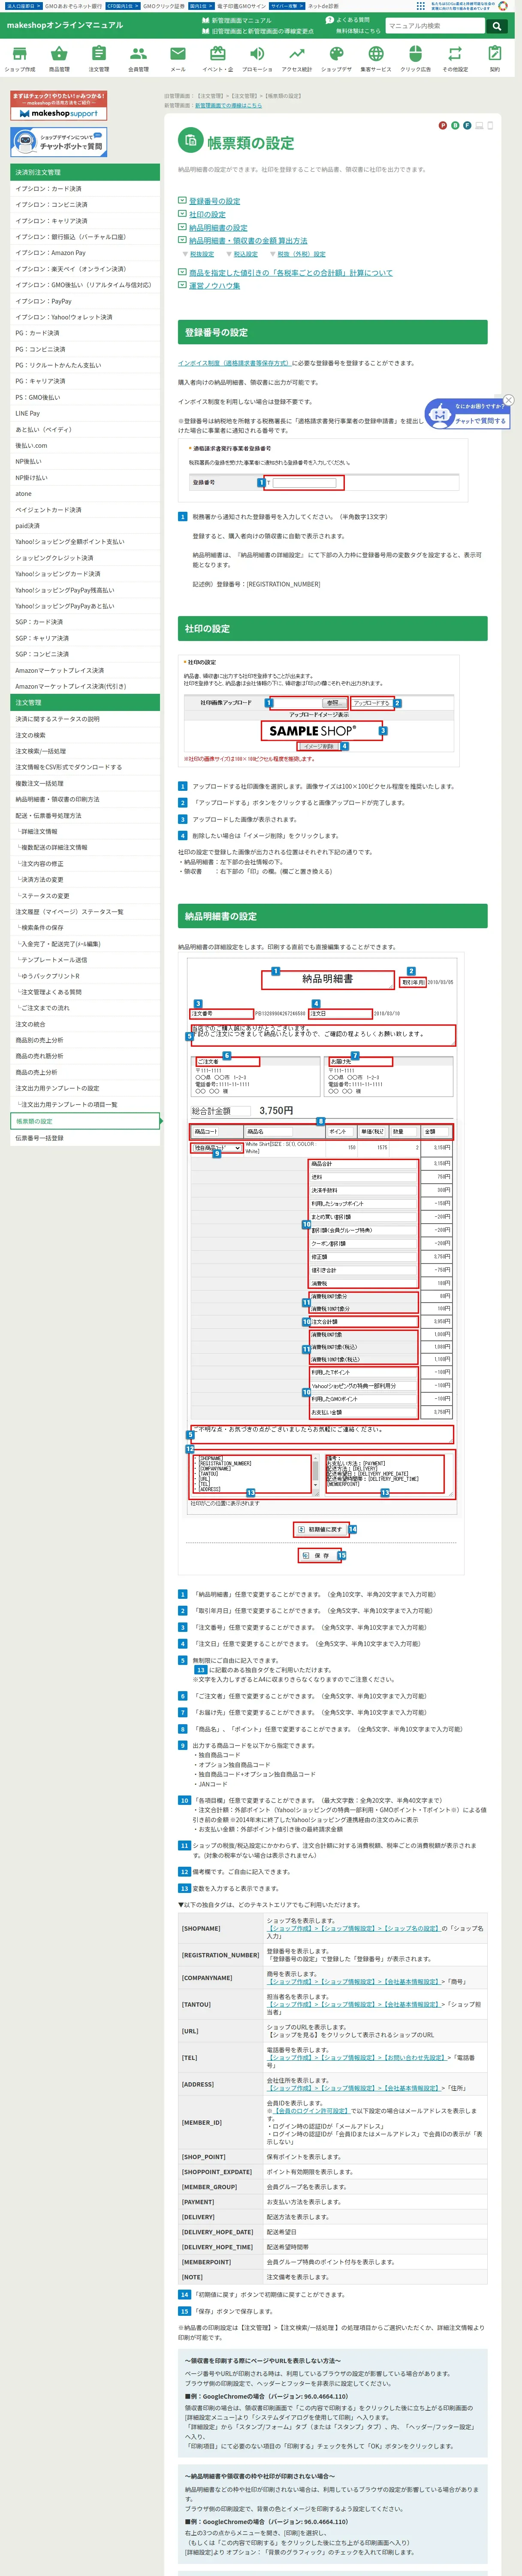Click makeshopオンラインマニュアル site title
This screenshot has height=2576, width=522.
(x=65, y=25)
